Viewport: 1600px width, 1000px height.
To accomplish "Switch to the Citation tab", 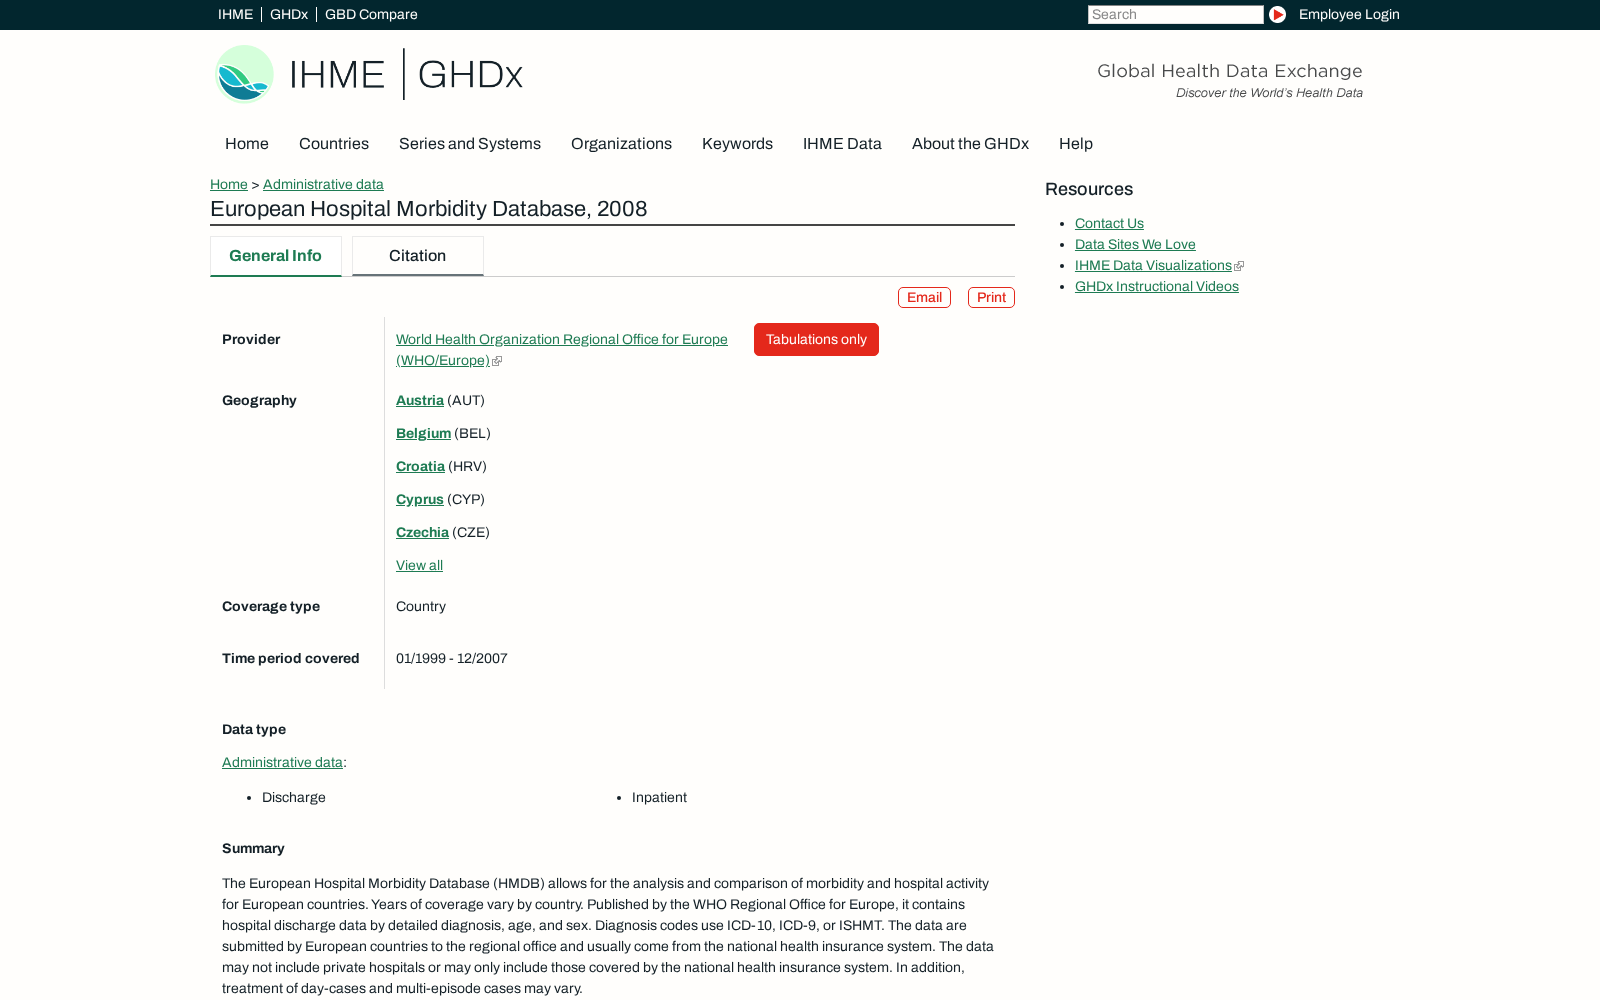I will click(x=418, y=256).
